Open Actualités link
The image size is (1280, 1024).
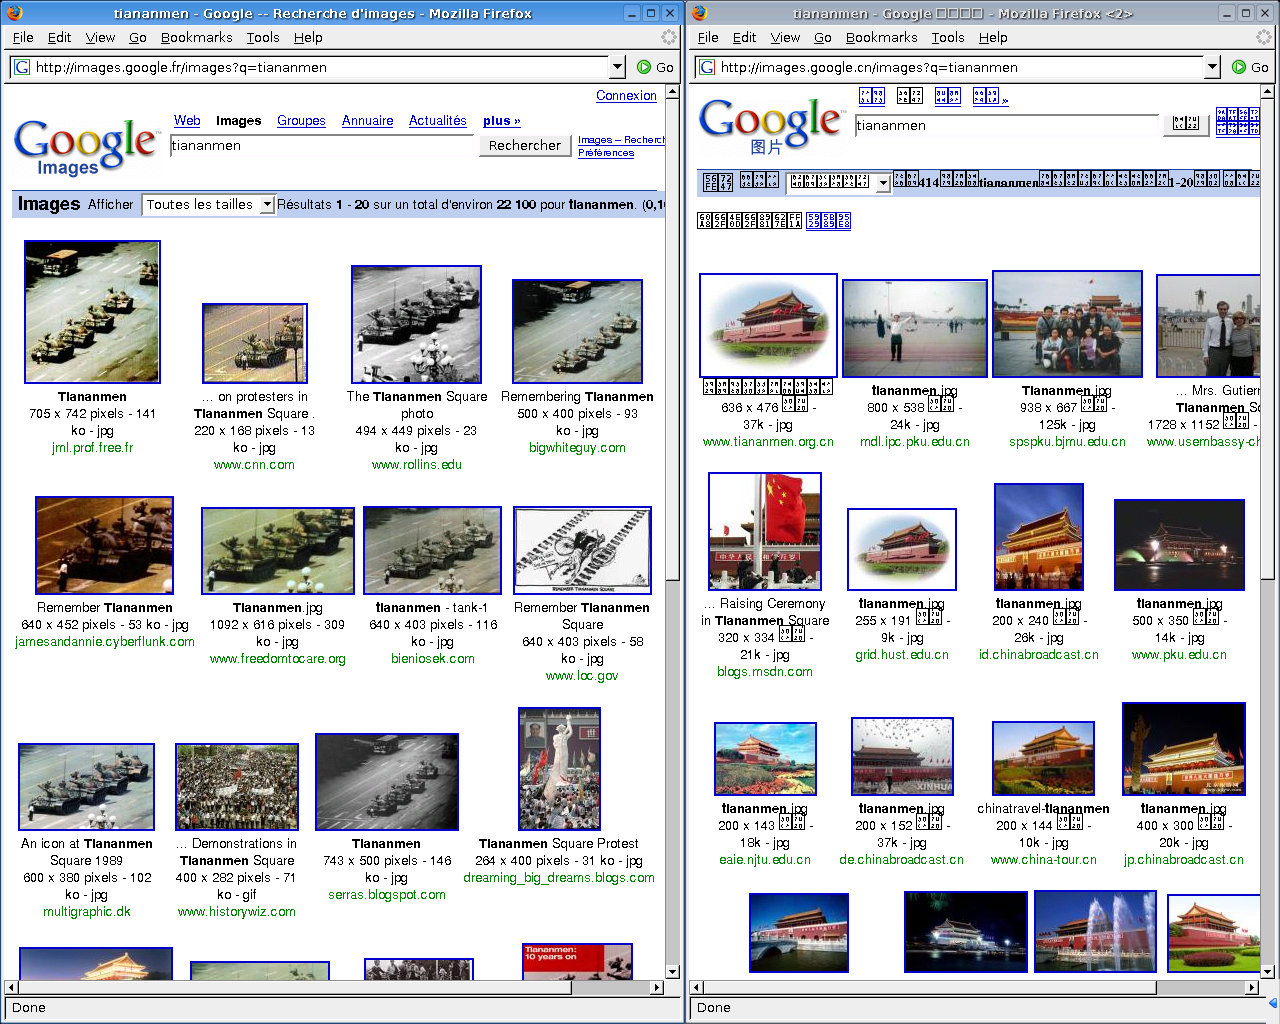[437, 120]
